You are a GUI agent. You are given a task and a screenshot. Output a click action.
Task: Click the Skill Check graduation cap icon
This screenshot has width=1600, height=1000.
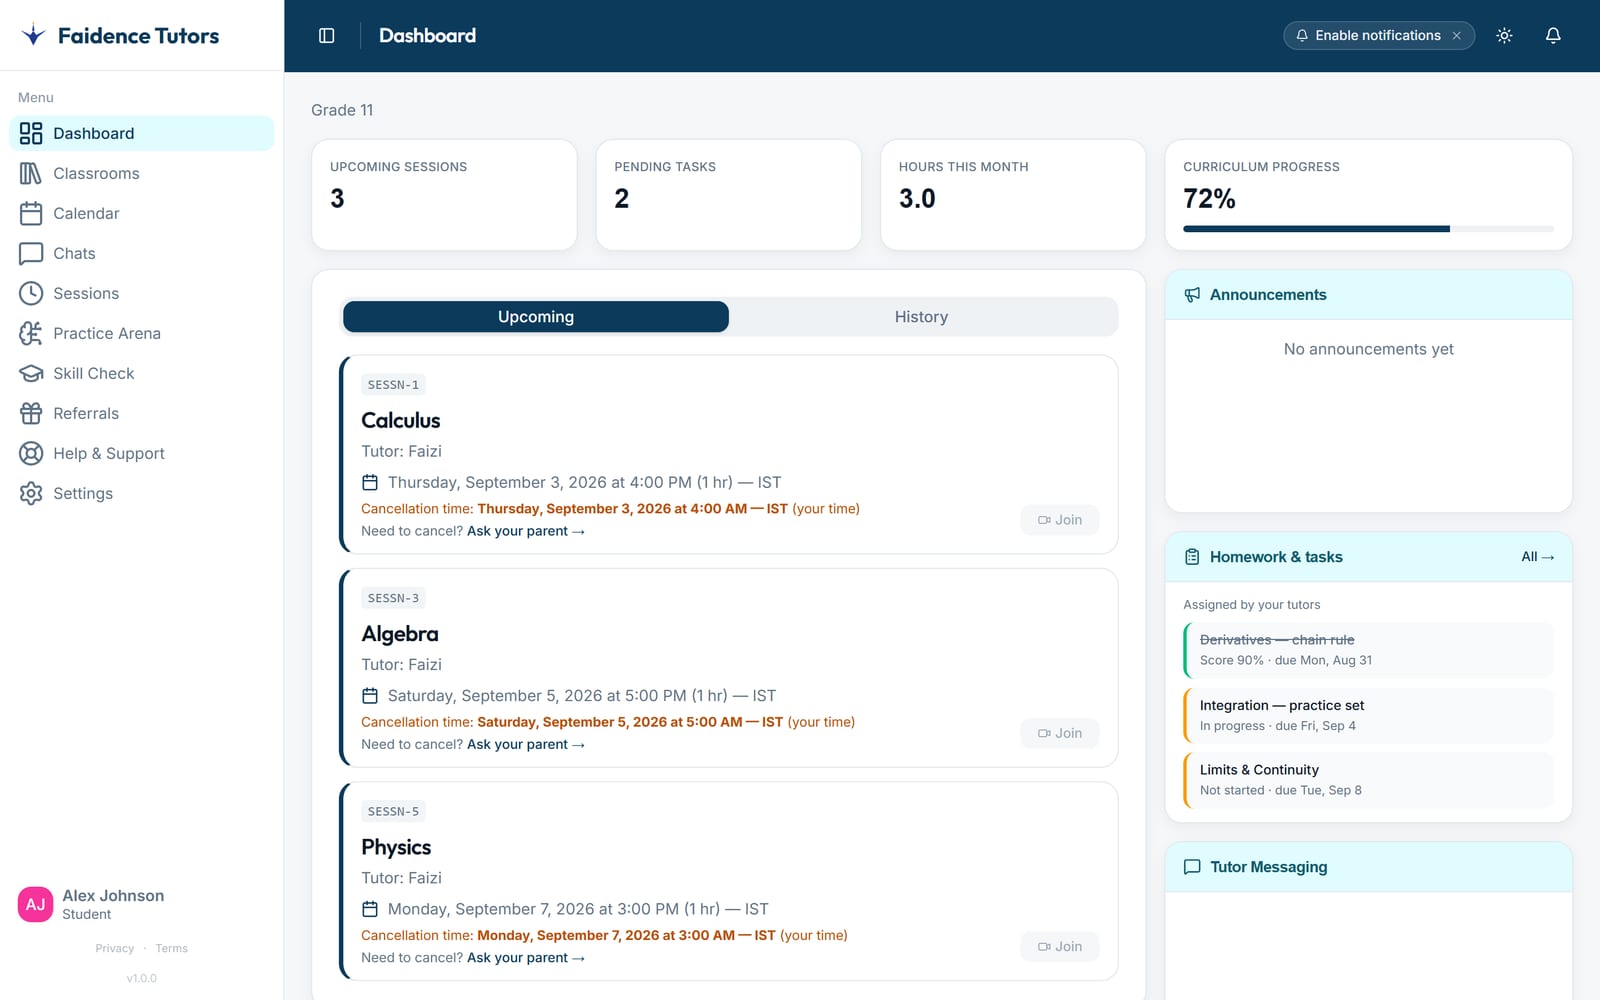(x=31, y=373)
